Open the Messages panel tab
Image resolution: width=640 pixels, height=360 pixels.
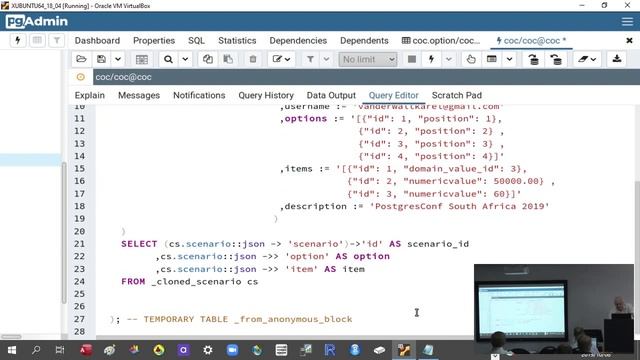[139, 95]
